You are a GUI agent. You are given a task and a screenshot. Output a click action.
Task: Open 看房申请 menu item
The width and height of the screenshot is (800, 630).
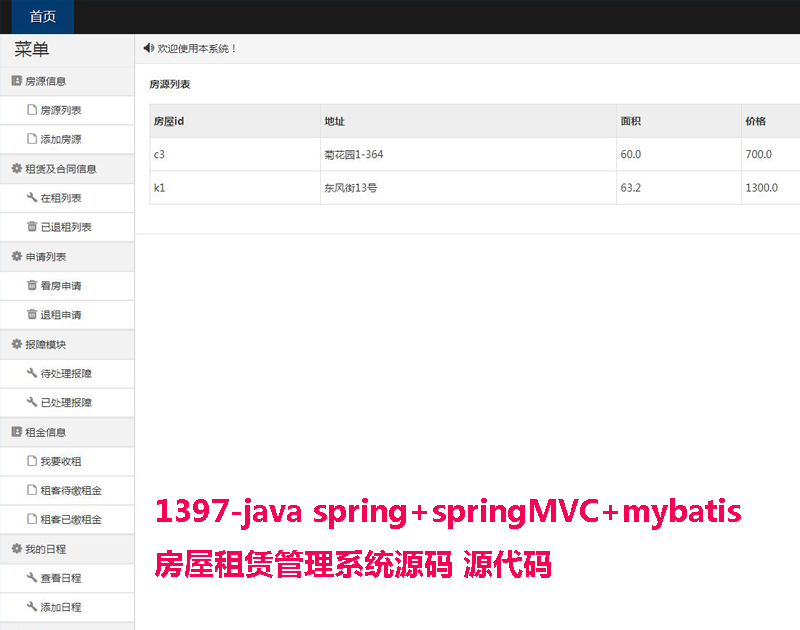pos(67,286)
